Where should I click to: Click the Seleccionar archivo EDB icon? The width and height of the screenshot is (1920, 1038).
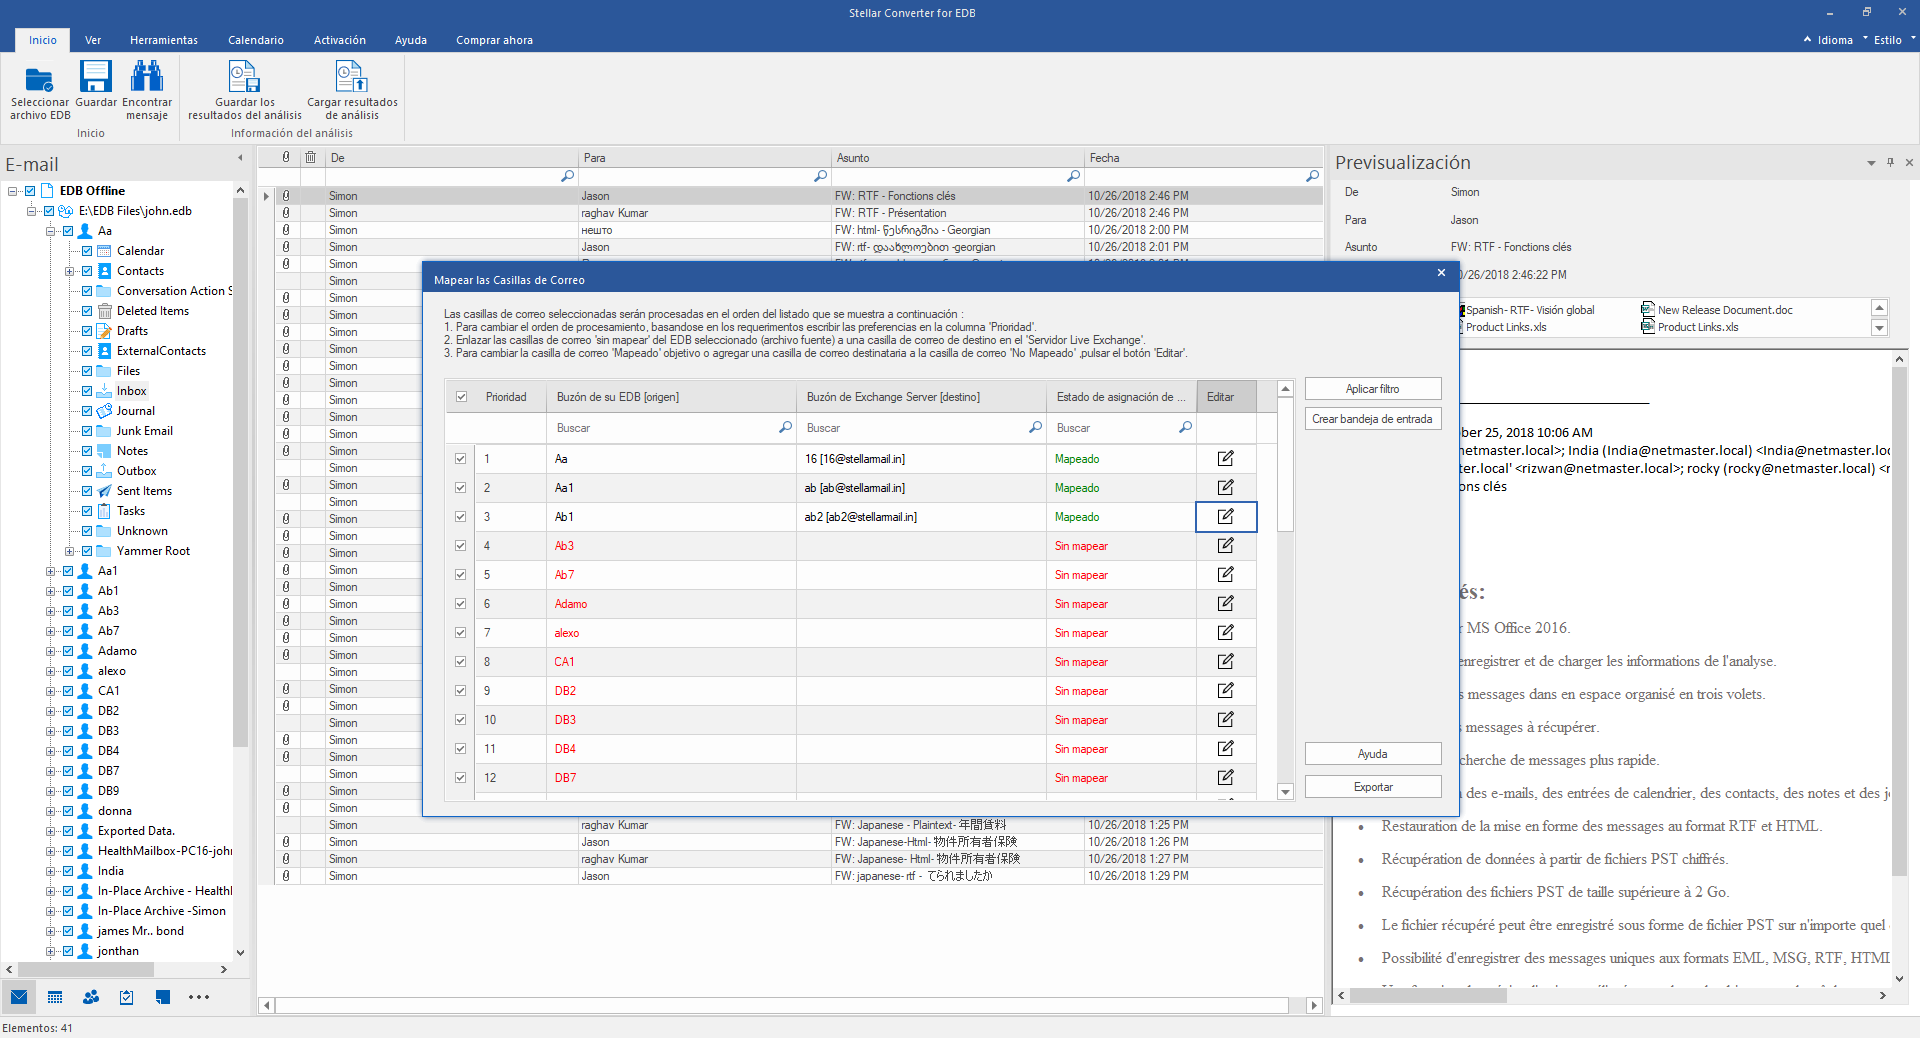[x=39, y=77]
